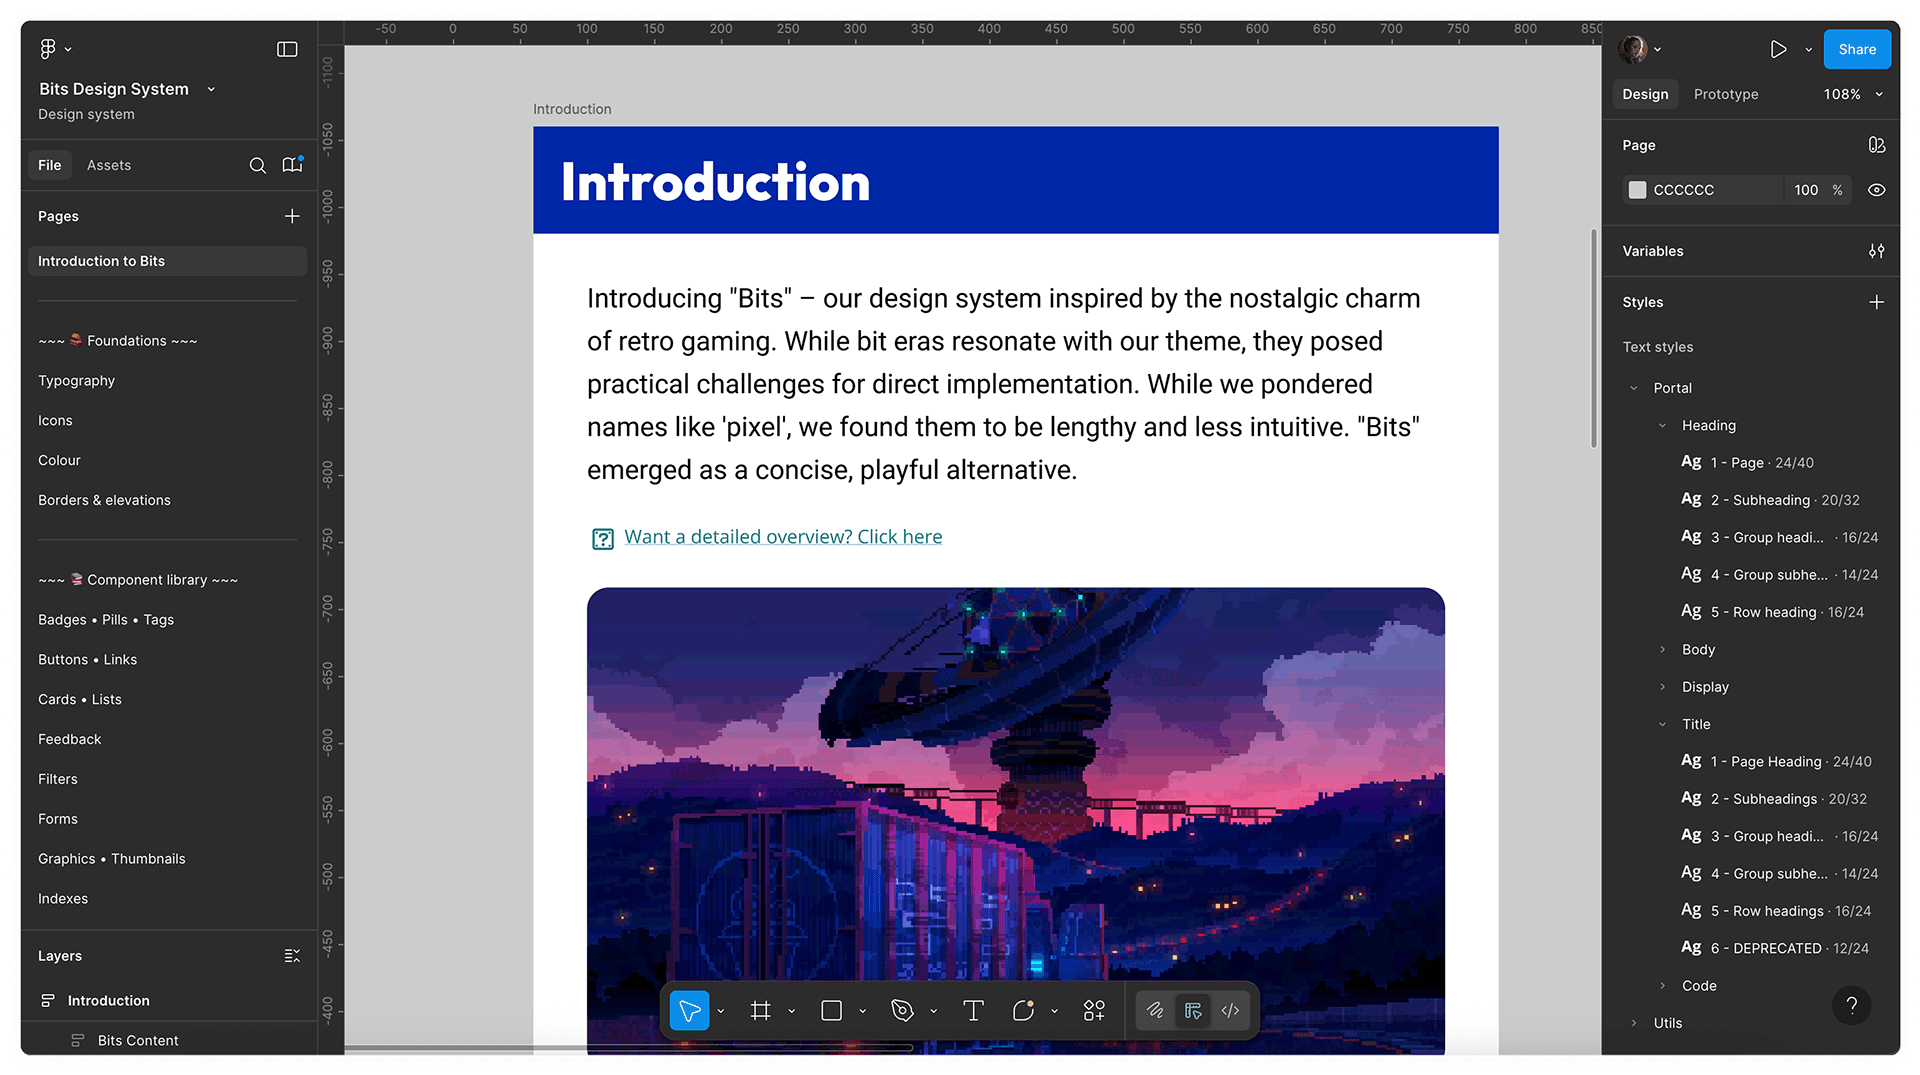The image size is (1920, 1075).
Task: Click the pixel art image on canvas
Action: (x=1015, y=820)
